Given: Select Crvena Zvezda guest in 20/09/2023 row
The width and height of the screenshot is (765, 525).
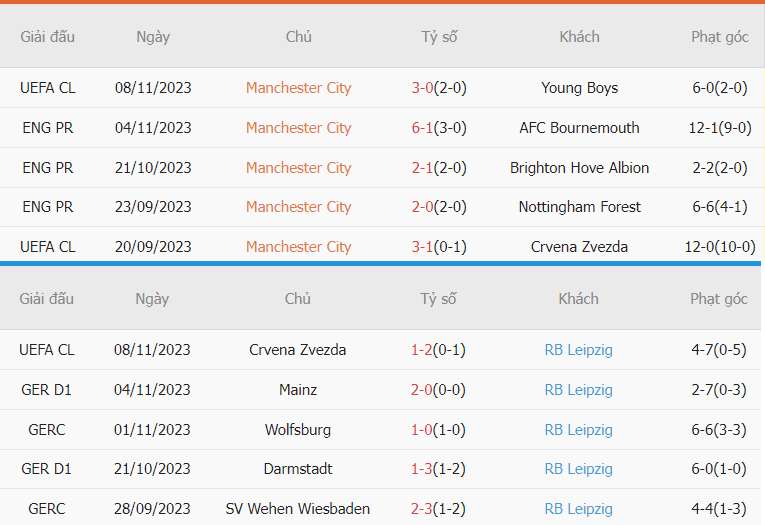Looking at the screenshot, I should point(579,247).
